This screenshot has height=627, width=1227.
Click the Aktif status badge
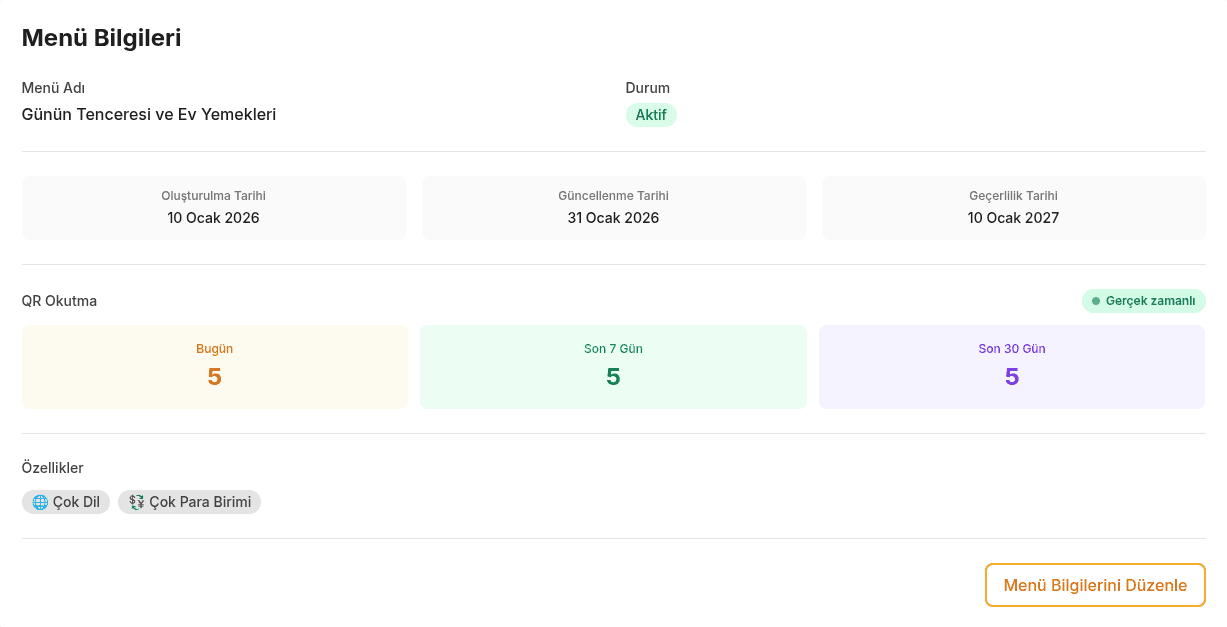(x=651, y=115)
